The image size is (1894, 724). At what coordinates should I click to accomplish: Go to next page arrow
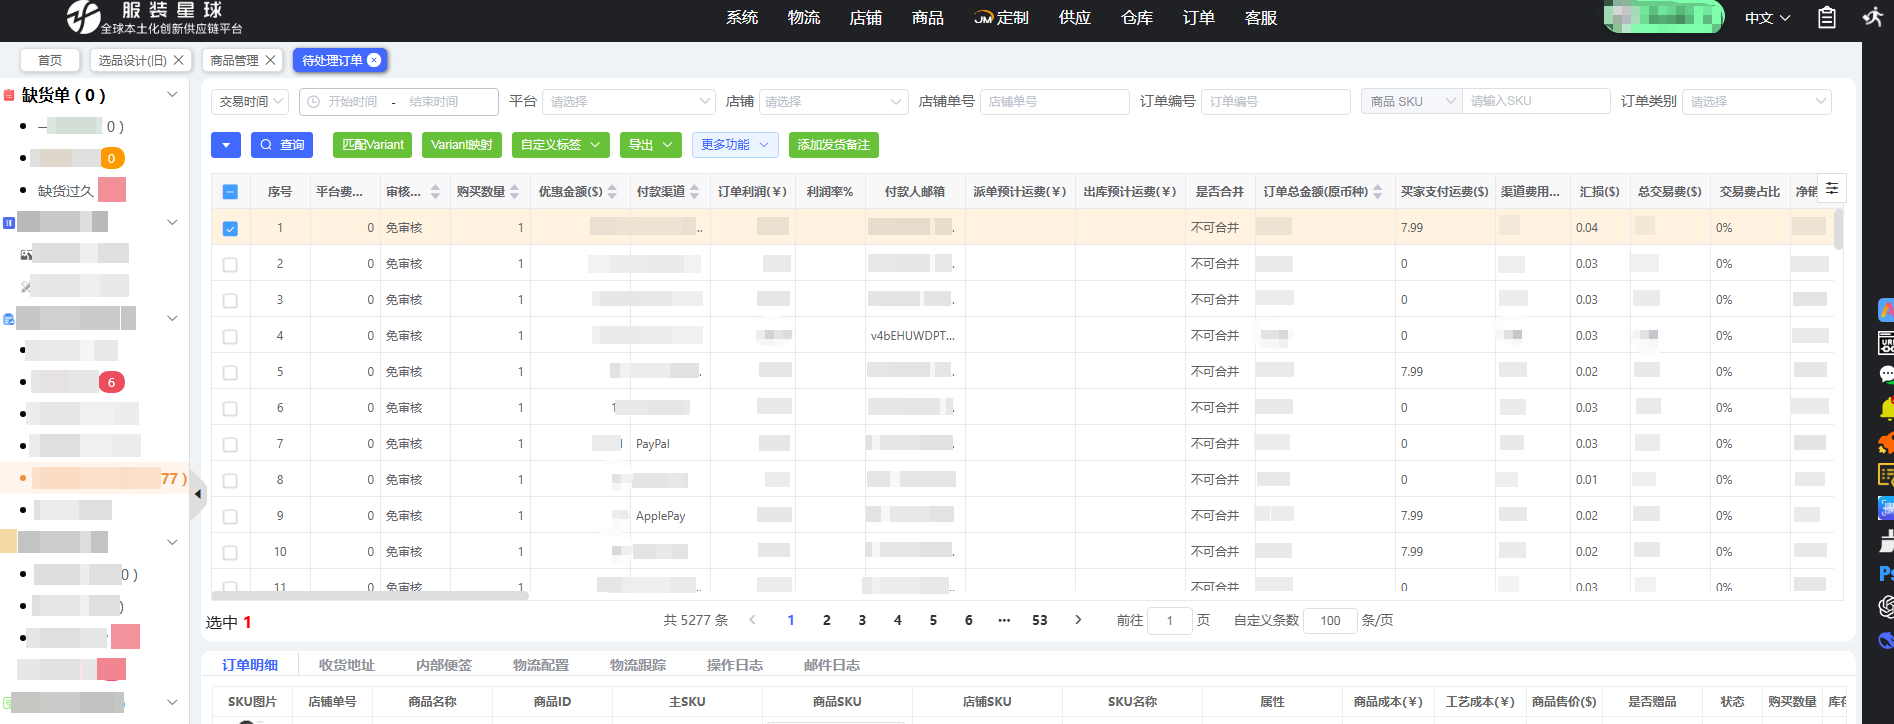(x=1078, y=620)
